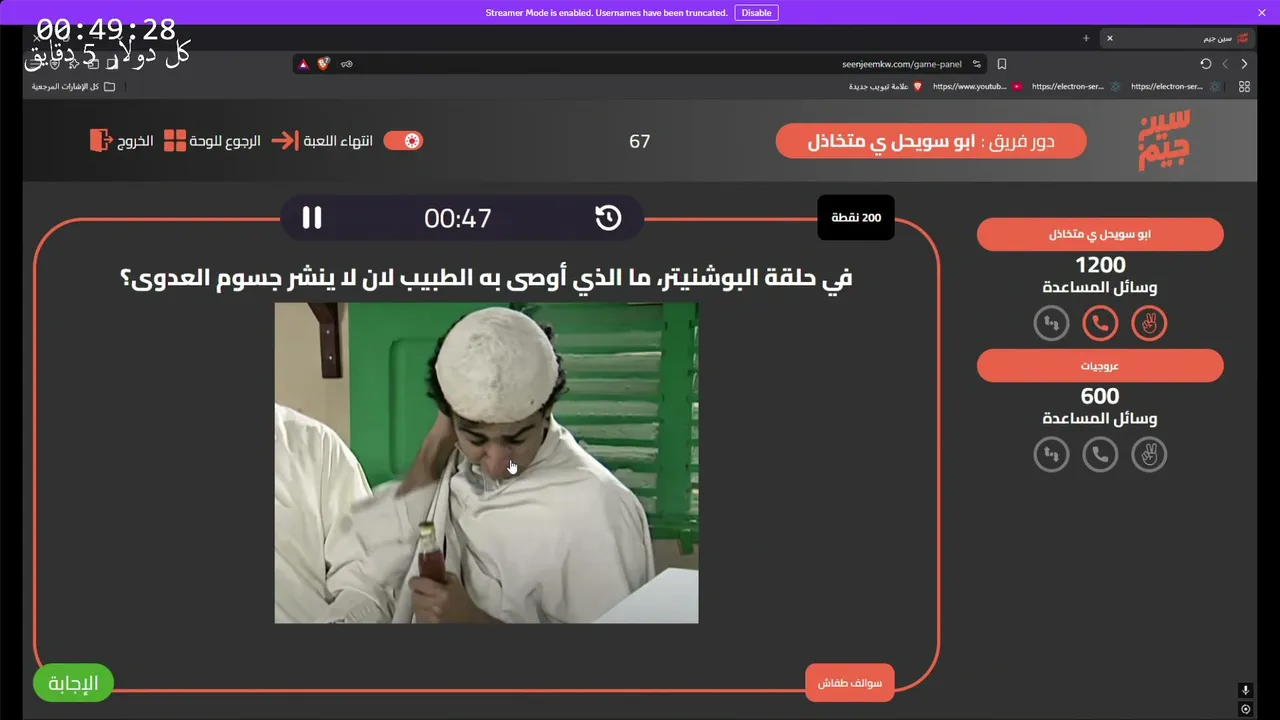Image resolution: width=1280 pixels, height=720 pixels.
Task: Click the عروجيات team name button
Action: tap(1100, 366)
